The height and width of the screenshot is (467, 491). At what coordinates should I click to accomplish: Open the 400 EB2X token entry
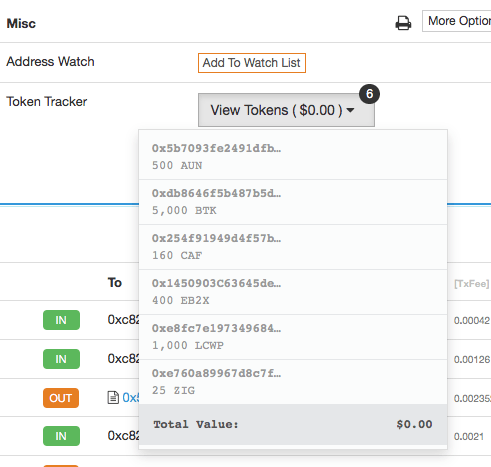tap(293, 292)
